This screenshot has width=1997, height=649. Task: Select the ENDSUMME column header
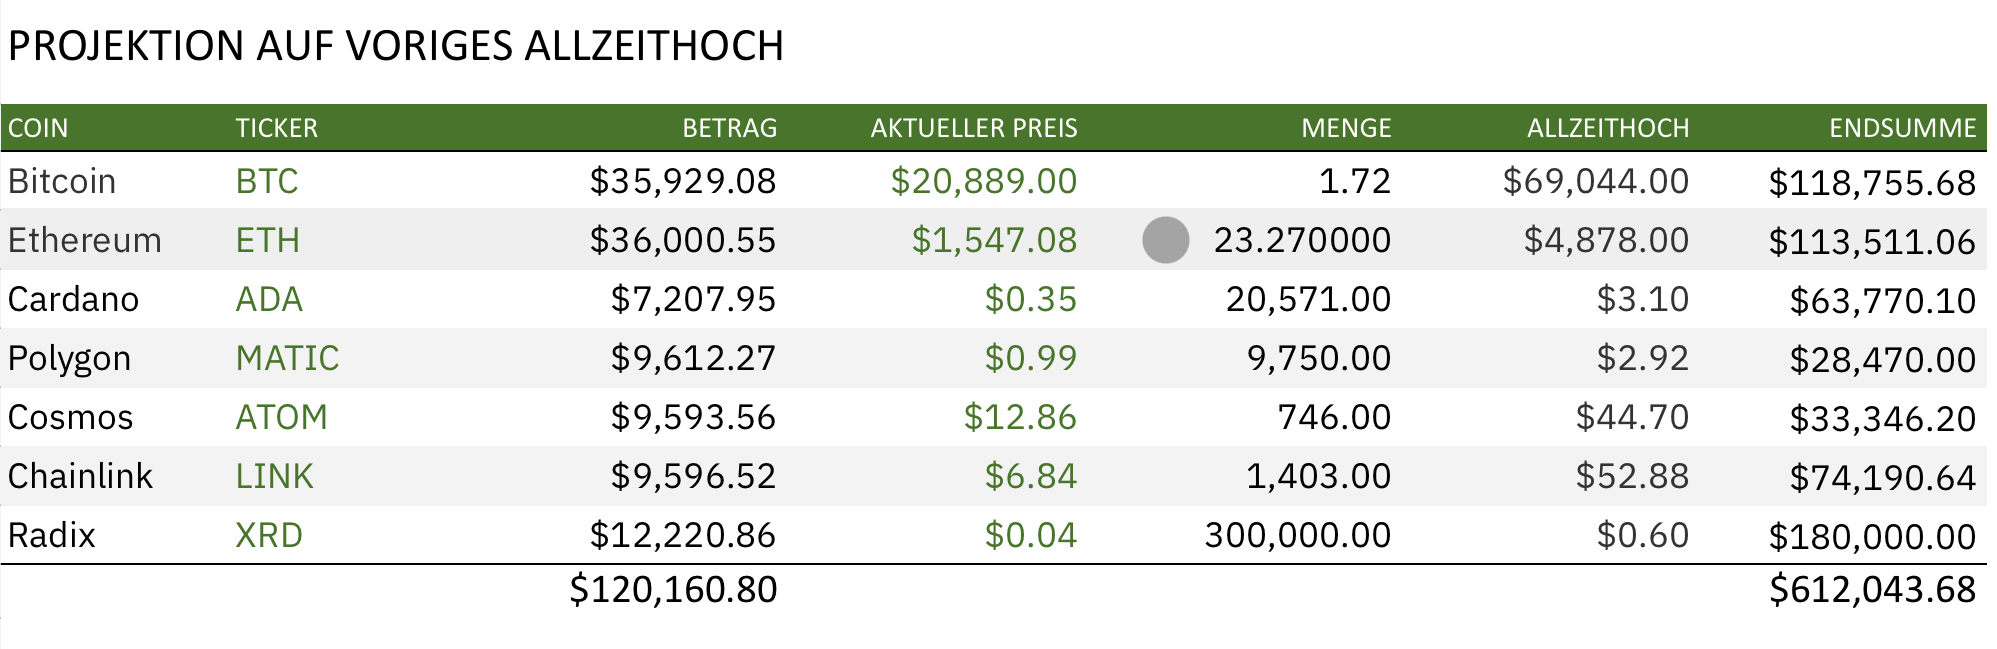point(1902,128)
